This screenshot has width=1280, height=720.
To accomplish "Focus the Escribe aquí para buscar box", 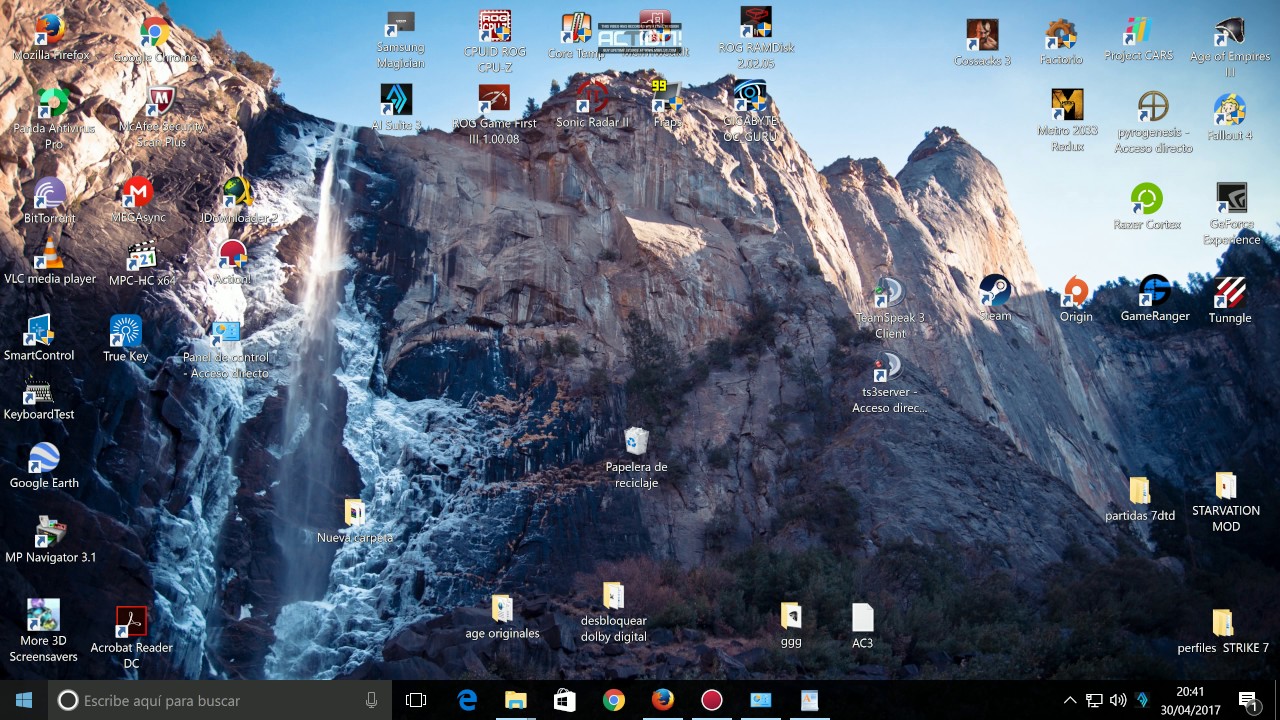I will click(219, 700).
